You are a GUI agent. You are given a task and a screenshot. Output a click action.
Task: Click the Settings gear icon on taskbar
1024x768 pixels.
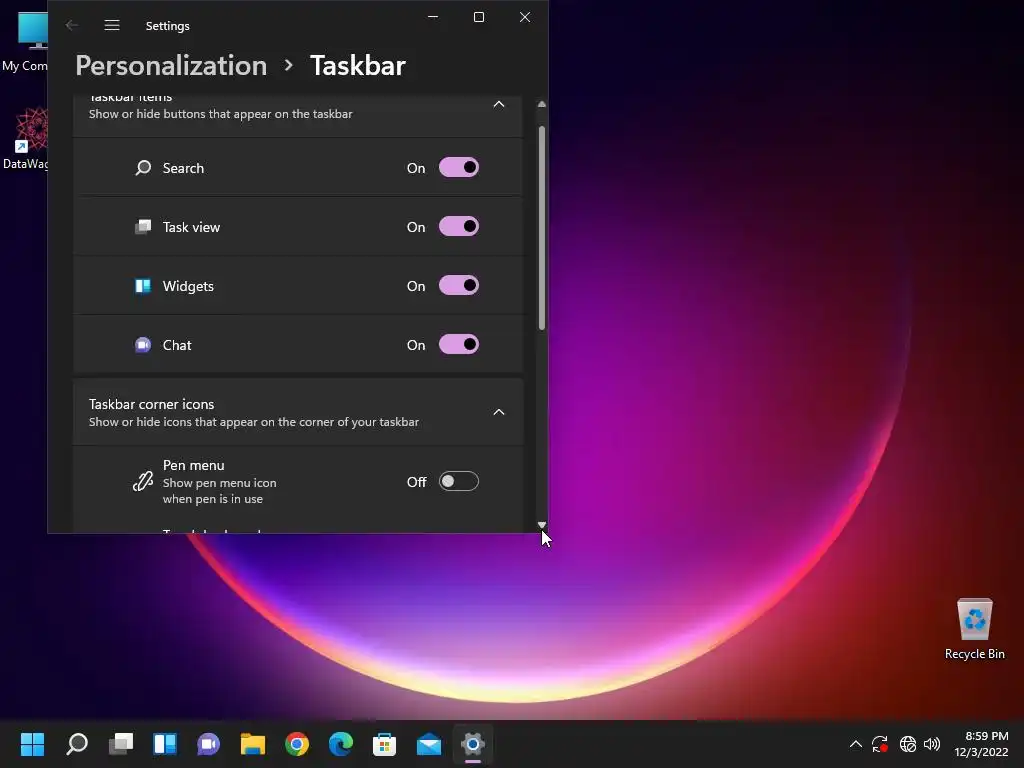tap(473, 743)
